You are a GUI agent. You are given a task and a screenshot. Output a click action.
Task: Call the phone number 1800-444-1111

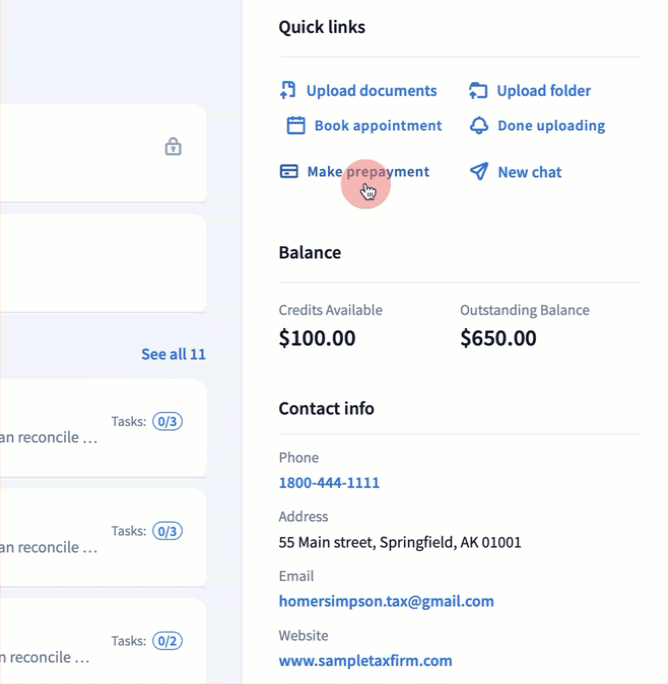(x=329, y=483)
